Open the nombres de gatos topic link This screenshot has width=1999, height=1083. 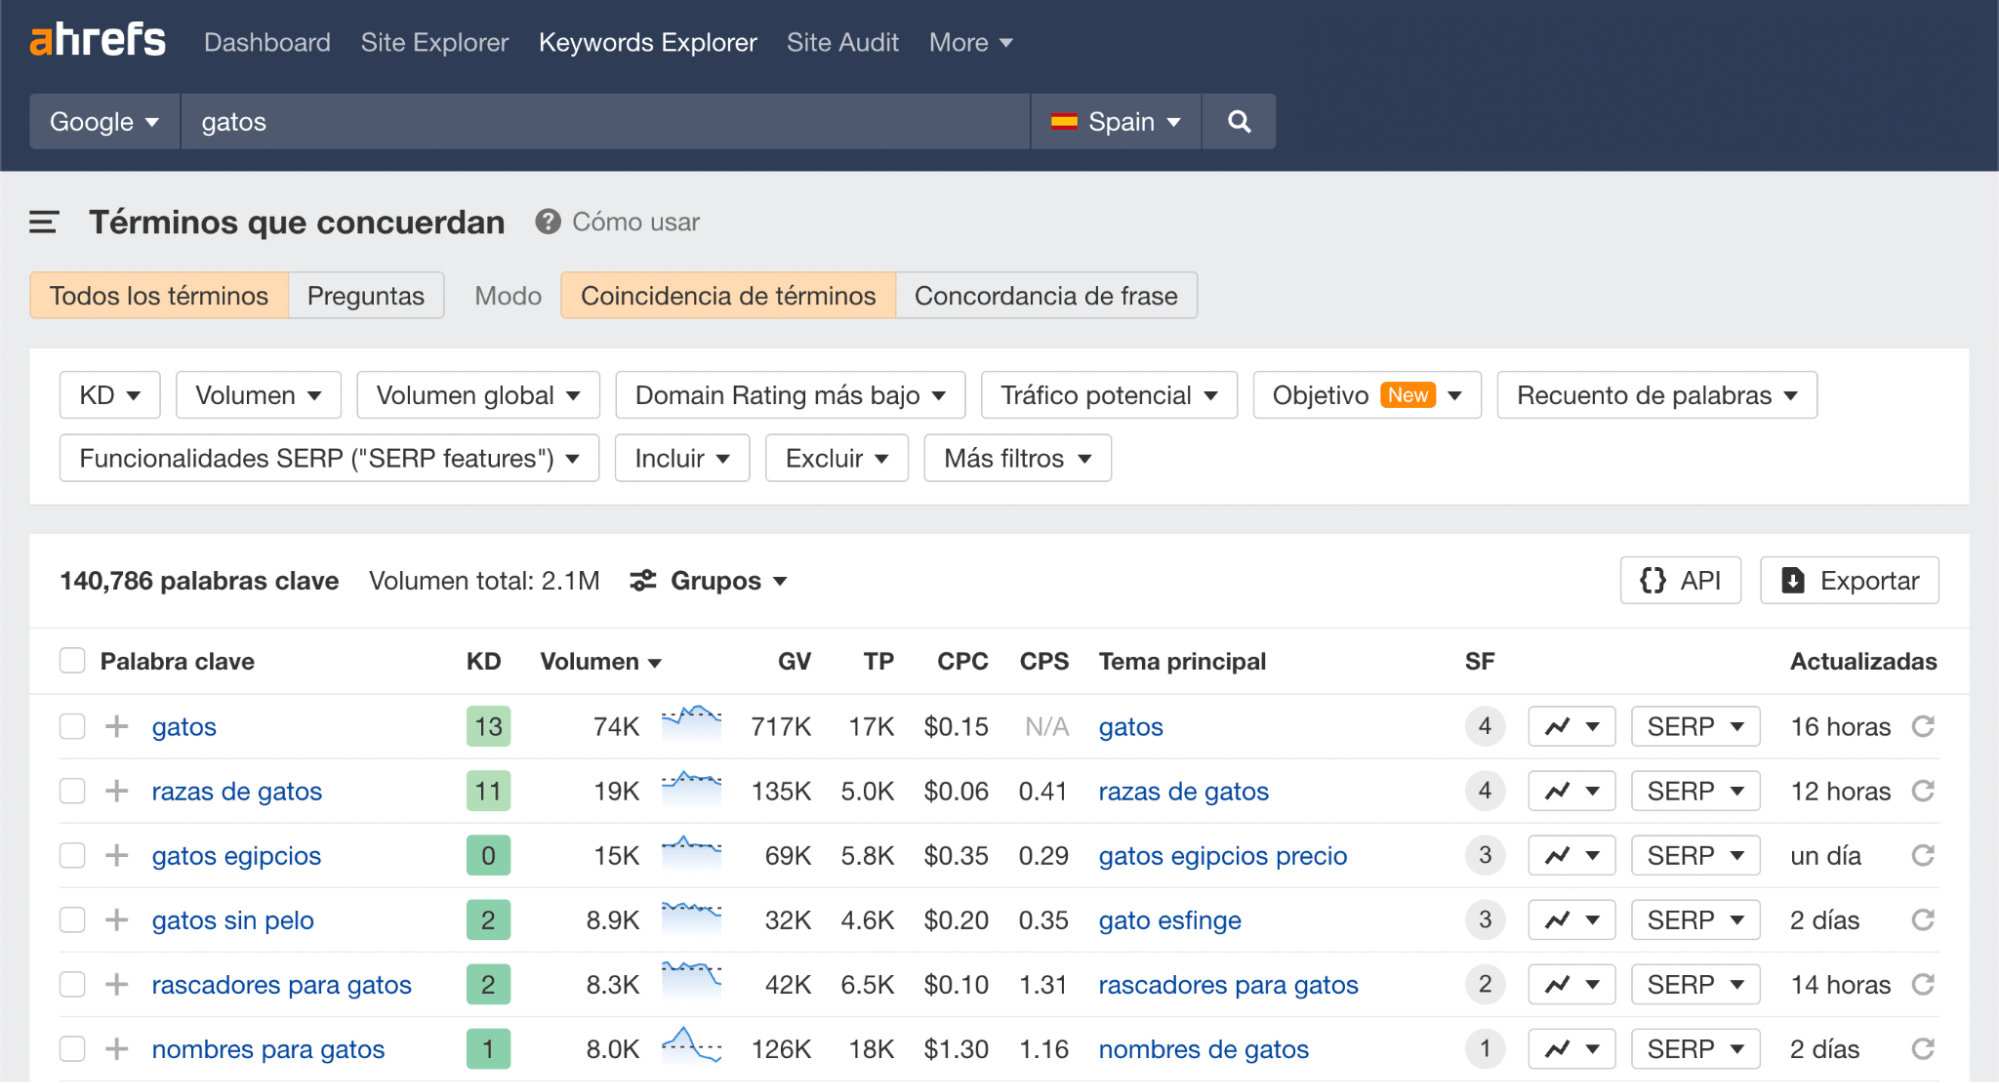coord(1203,1049)
